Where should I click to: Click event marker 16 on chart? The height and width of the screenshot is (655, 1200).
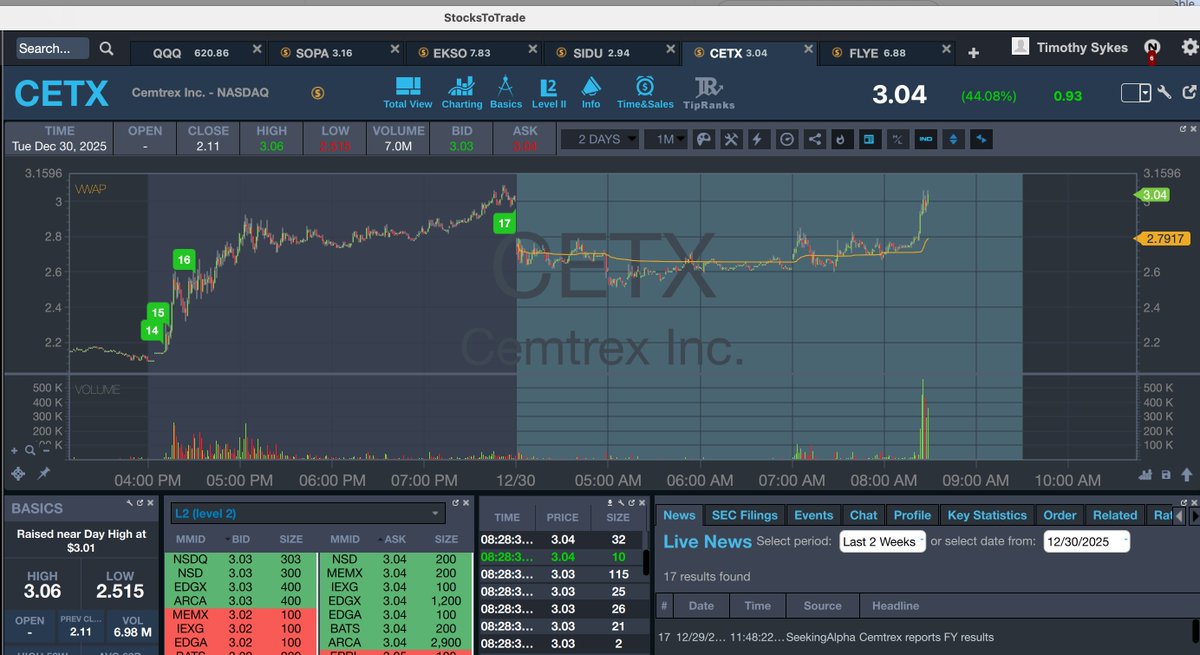click(183, 260)
